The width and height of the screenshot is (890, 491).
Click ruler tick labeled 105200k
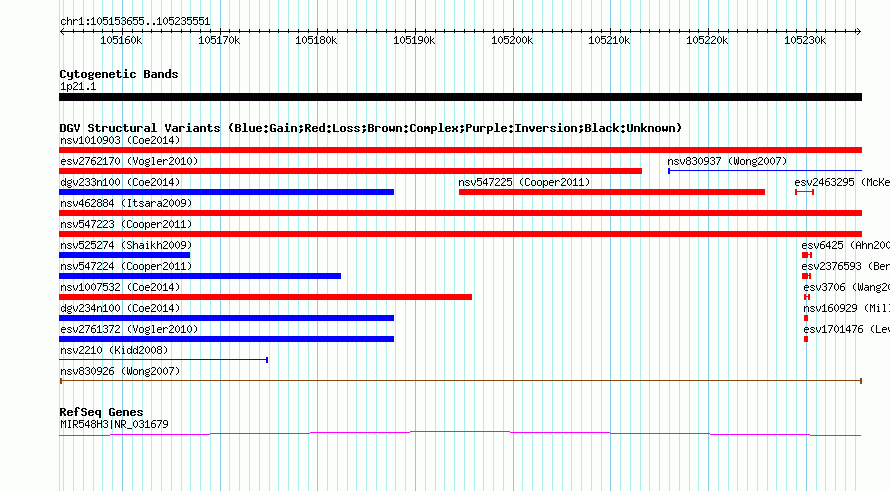pos(512,40)
